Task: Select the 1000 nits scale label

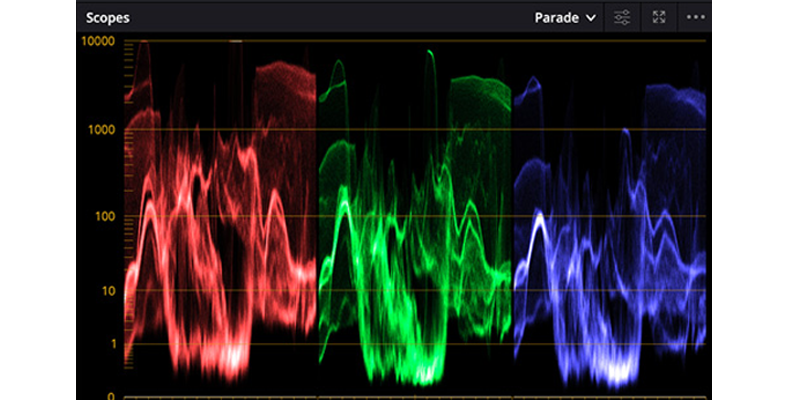Action: pos(102,130)
